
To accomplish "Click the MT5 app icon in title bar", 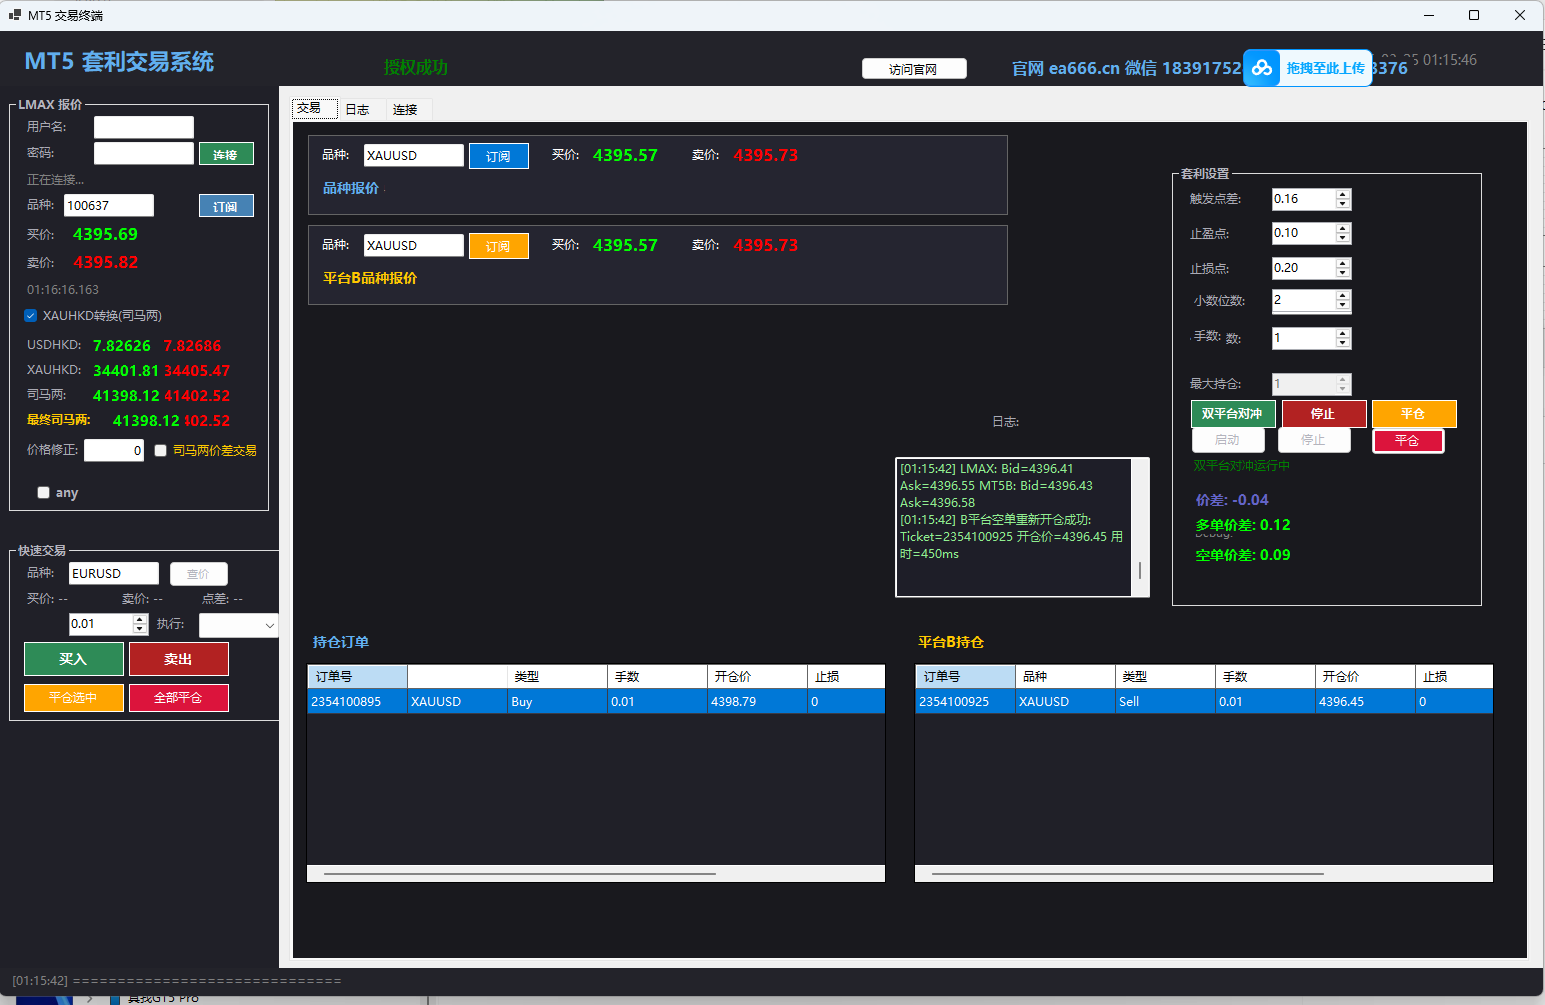I will pyautogui.click(x=14, y=15).
